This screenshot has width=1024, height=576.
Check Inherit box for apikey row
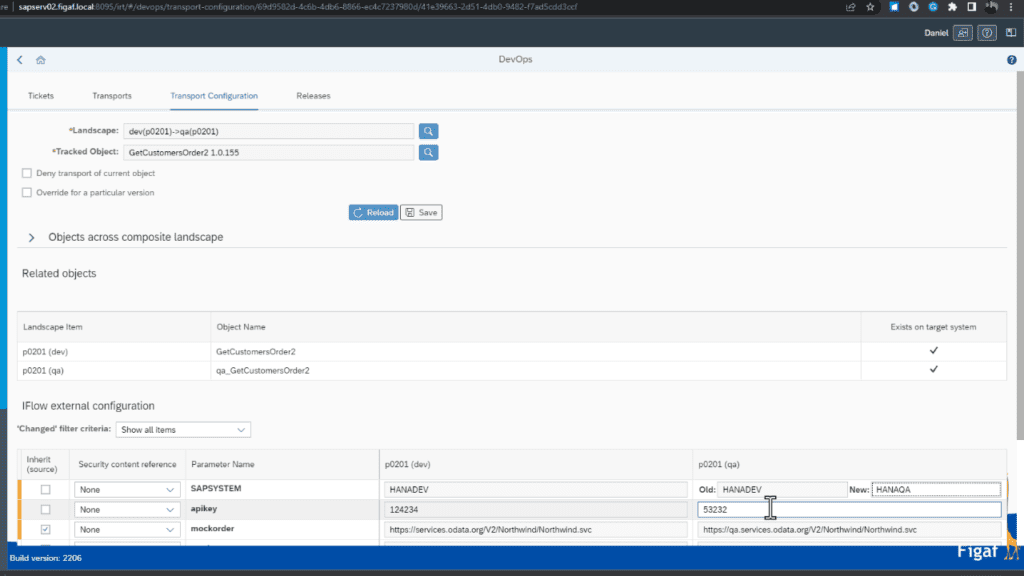45,509
